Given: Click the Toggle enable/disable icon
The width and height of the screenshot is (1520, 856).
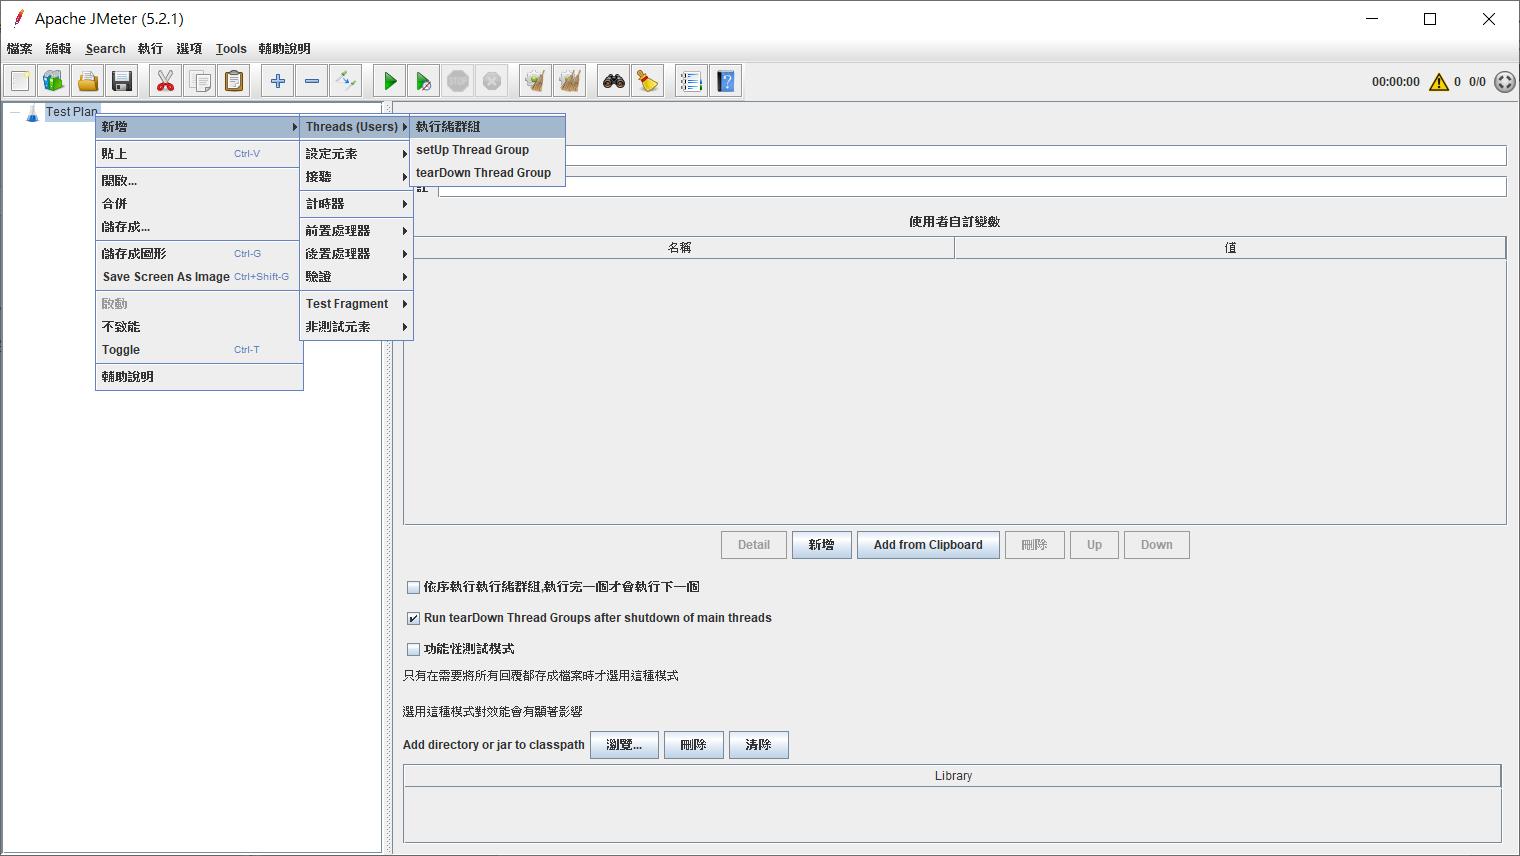Looking at the screenshot, I should 346,81.
